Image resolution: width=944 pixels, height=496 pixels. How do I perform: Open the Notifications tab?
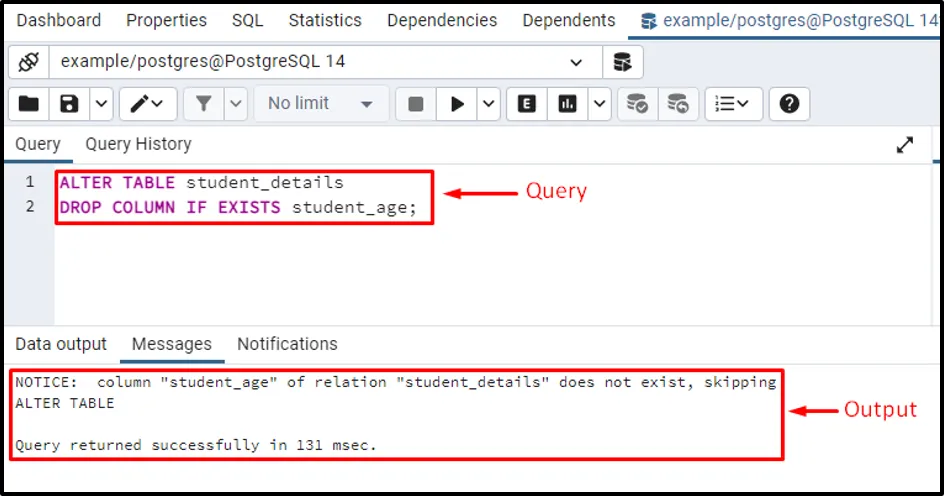point(287,344)
